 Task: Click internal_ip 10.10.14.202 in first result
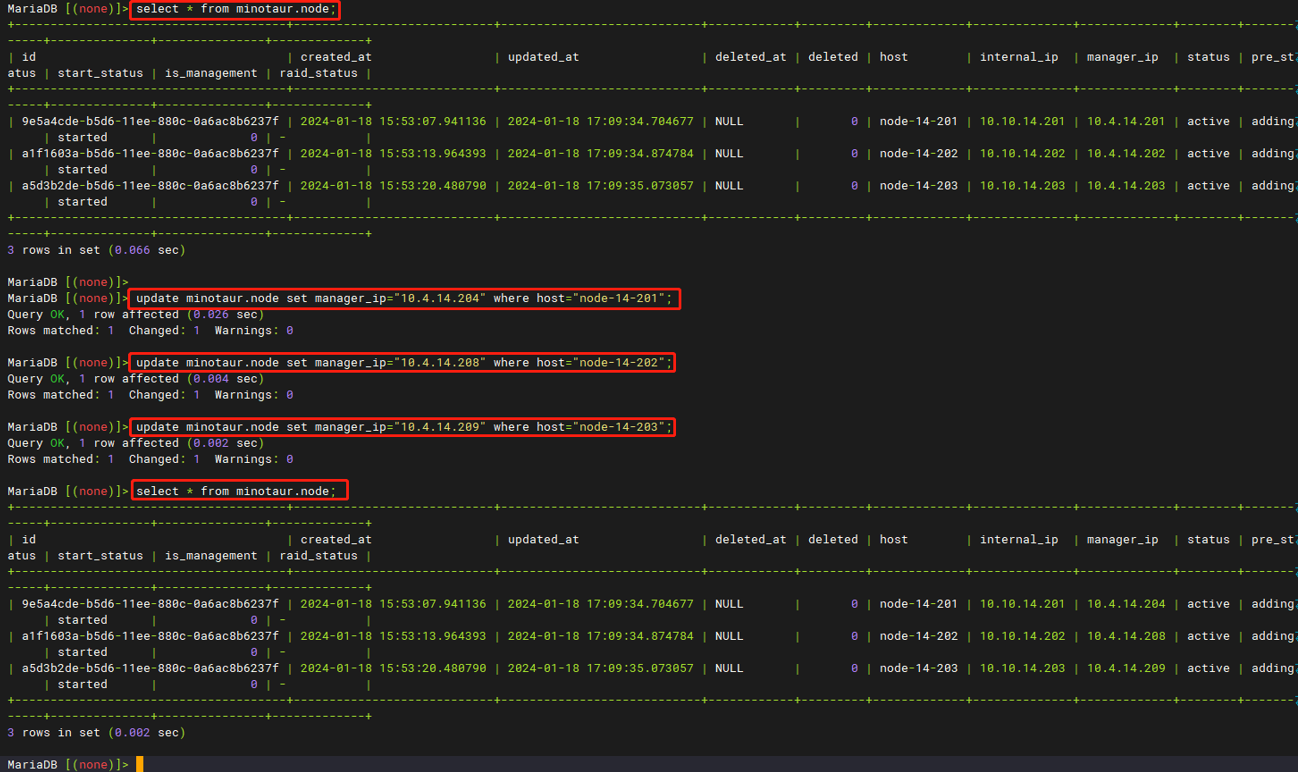(1022, 153)
